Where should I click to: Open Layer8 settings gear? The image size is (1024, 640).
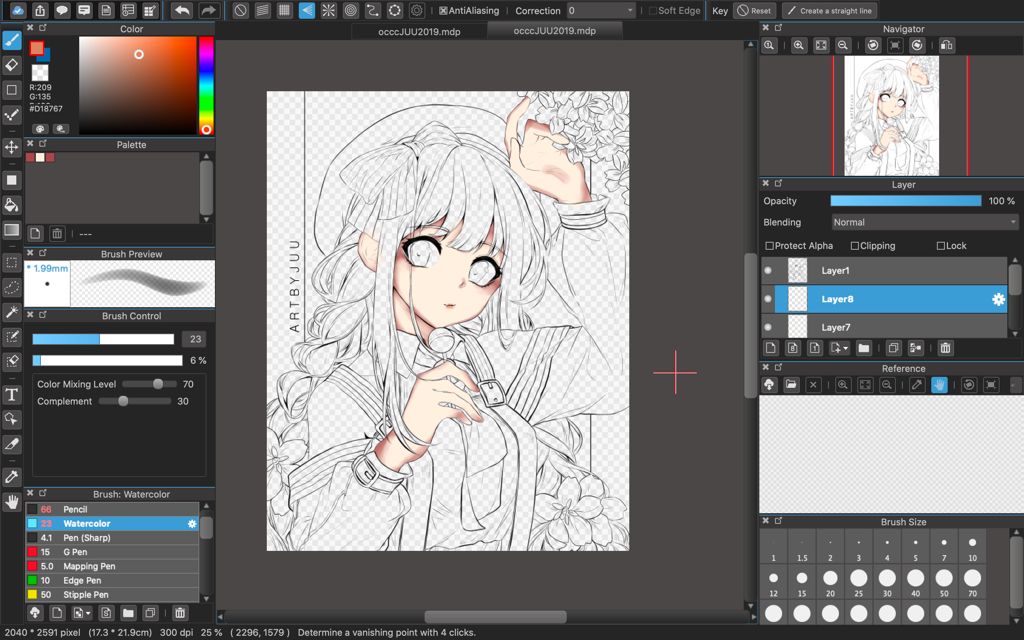click(x=998, y=299)
